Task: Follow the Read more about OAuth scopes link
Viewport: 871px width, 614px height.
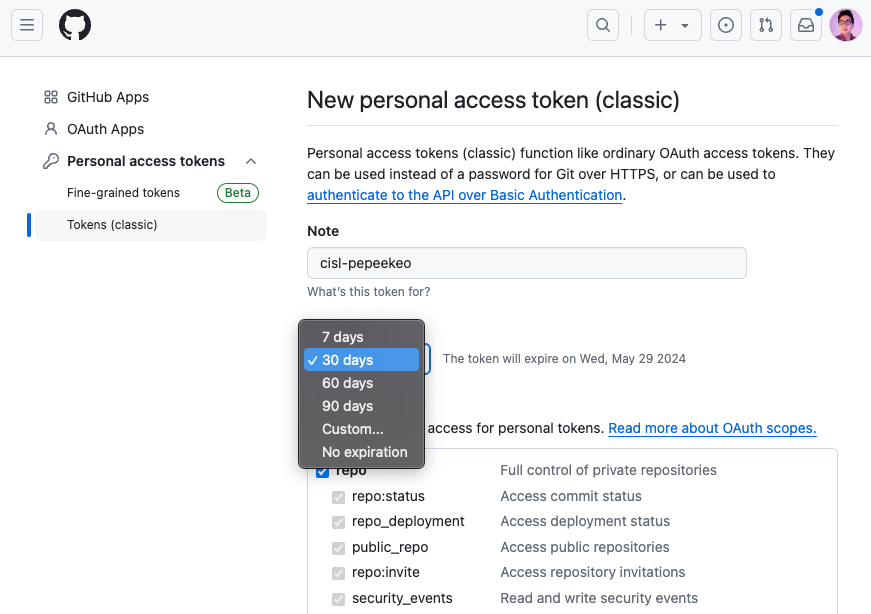Action: (712, 428)
